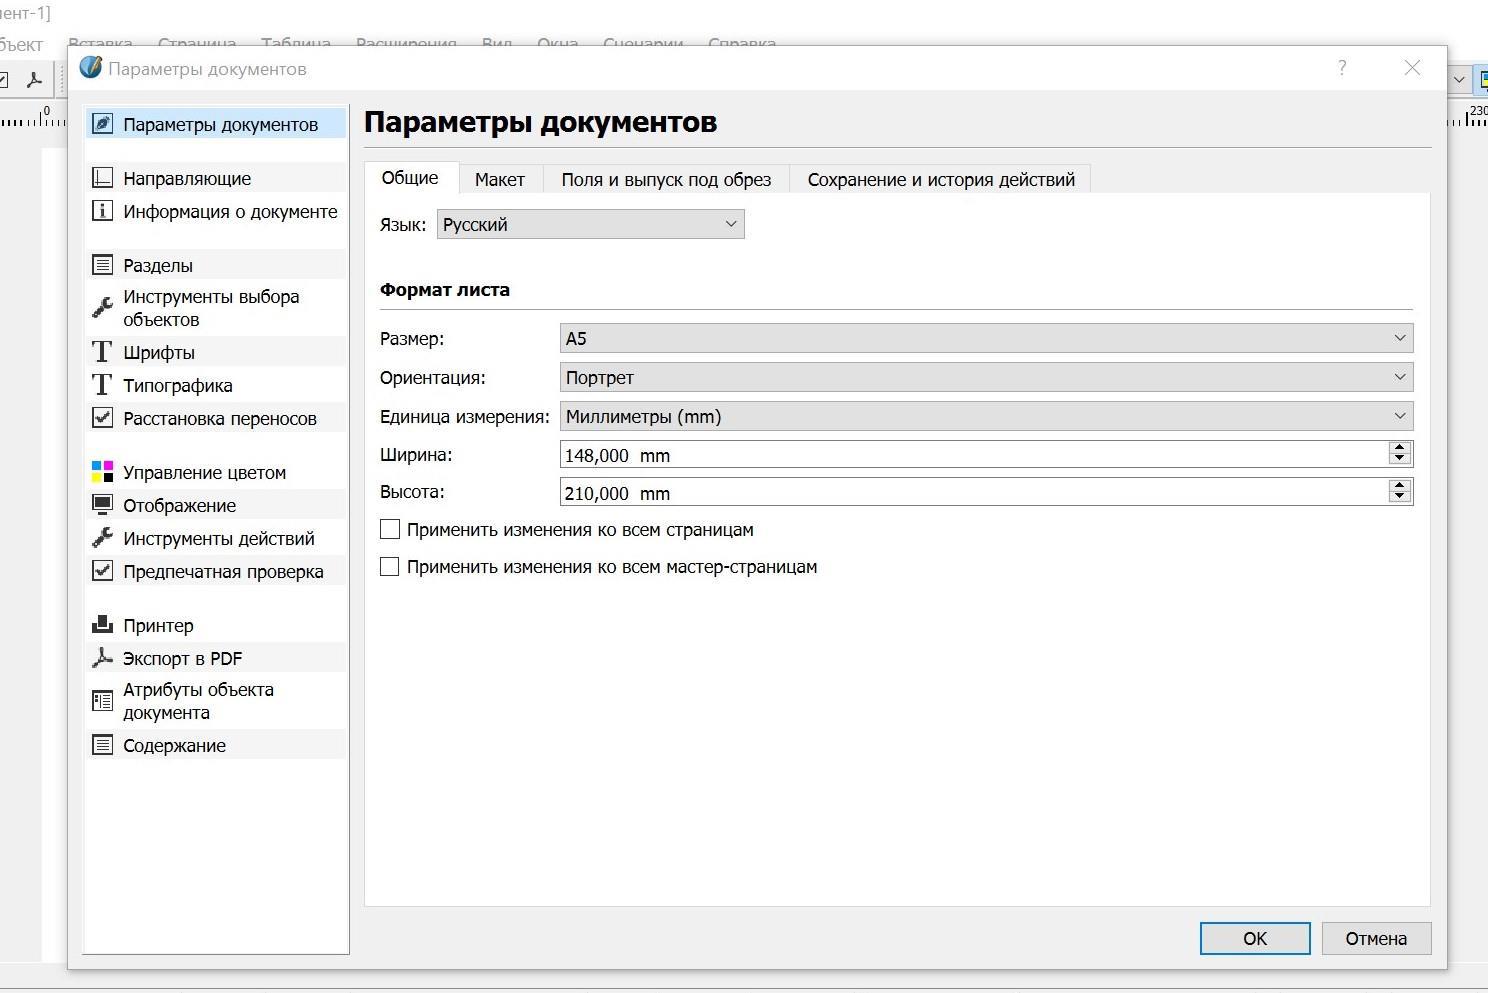Screen dimensions: 1488x993
Task: Click into the Width (Ширина) input field
Action: pos(970,455)
